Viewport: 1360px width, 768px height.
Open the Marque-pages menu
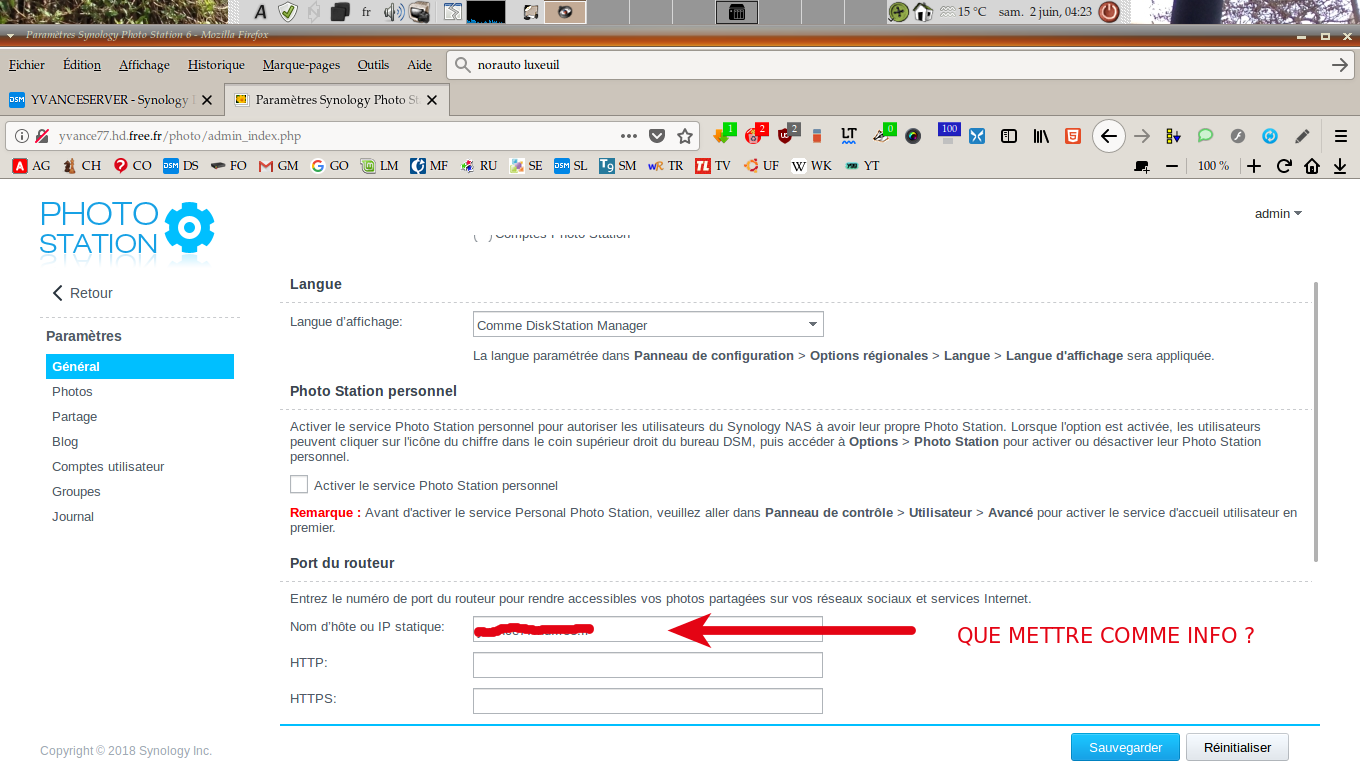click(302, 65)
